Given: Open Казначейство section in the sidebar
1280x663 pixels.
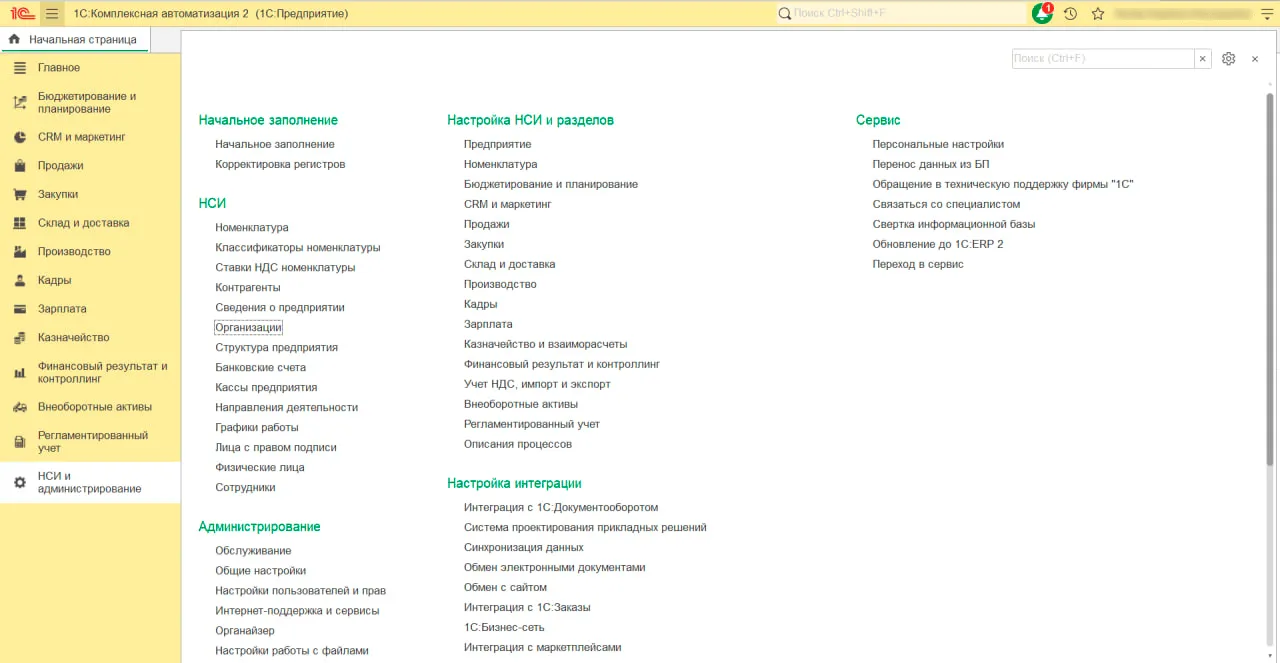Looking at the screenshot, I should click(73, 337).
